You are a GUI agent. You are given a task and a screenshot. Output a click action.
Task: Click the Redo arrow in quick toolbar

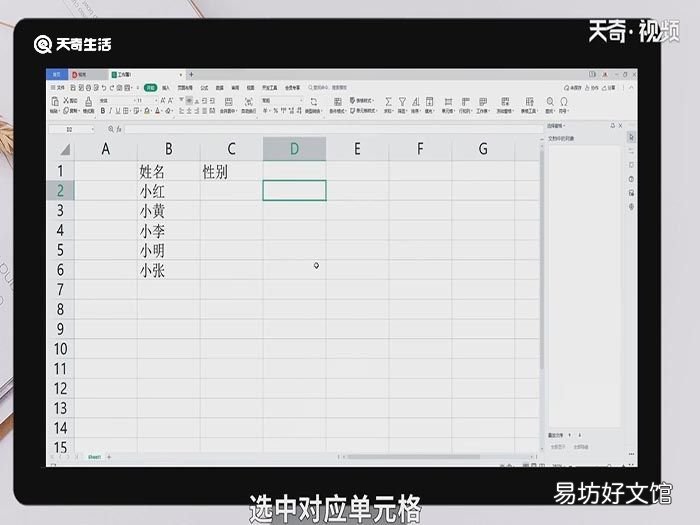(x=112, y=88)
